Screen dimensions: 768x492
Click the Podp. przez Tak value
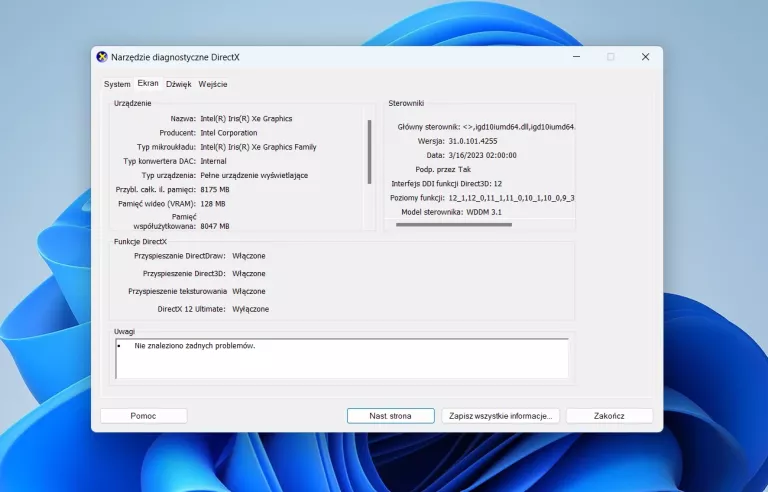point(464,170)
